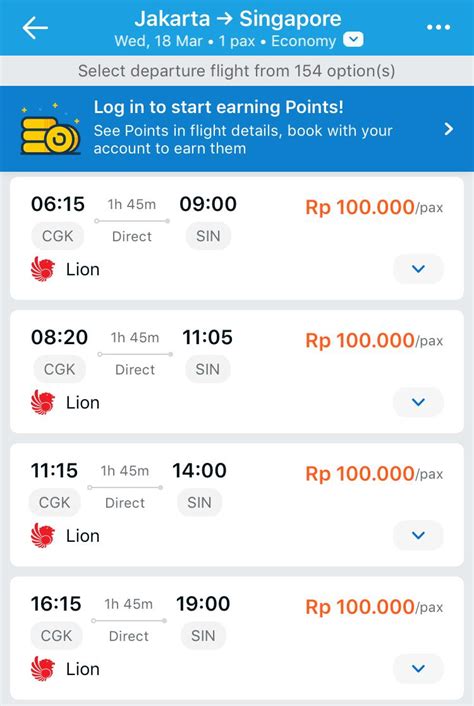The width and height of the screenshot is (474, 706).
Task: Expand details for the 08:20 flight
Action: [418, 402]
